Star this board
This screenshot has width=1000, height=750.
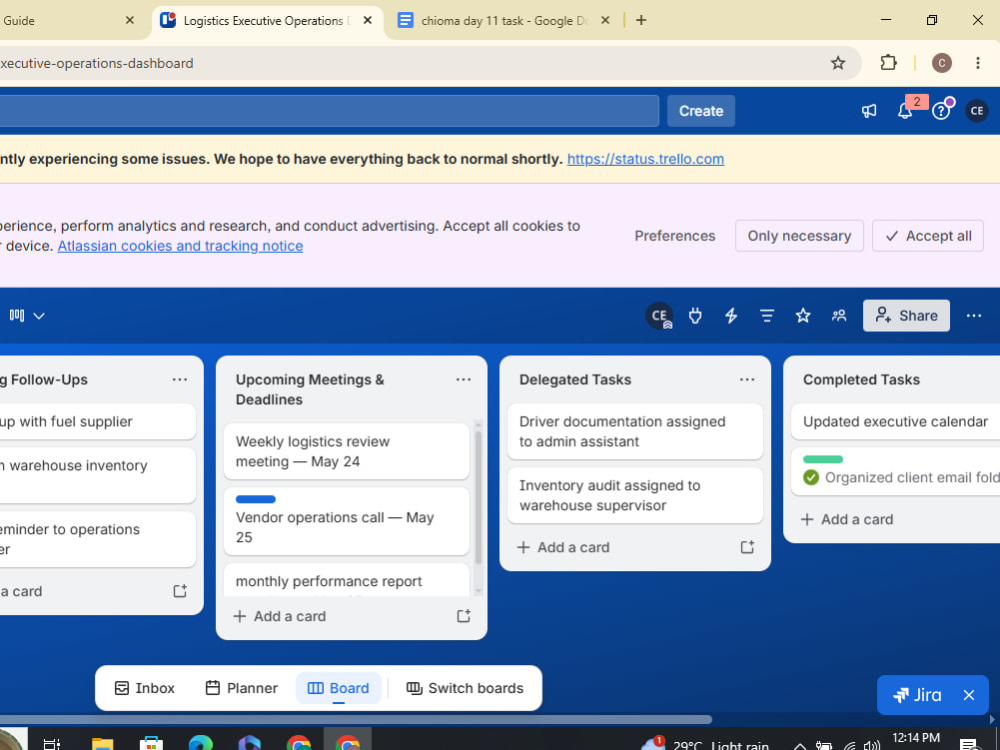(x=803, y=316)
